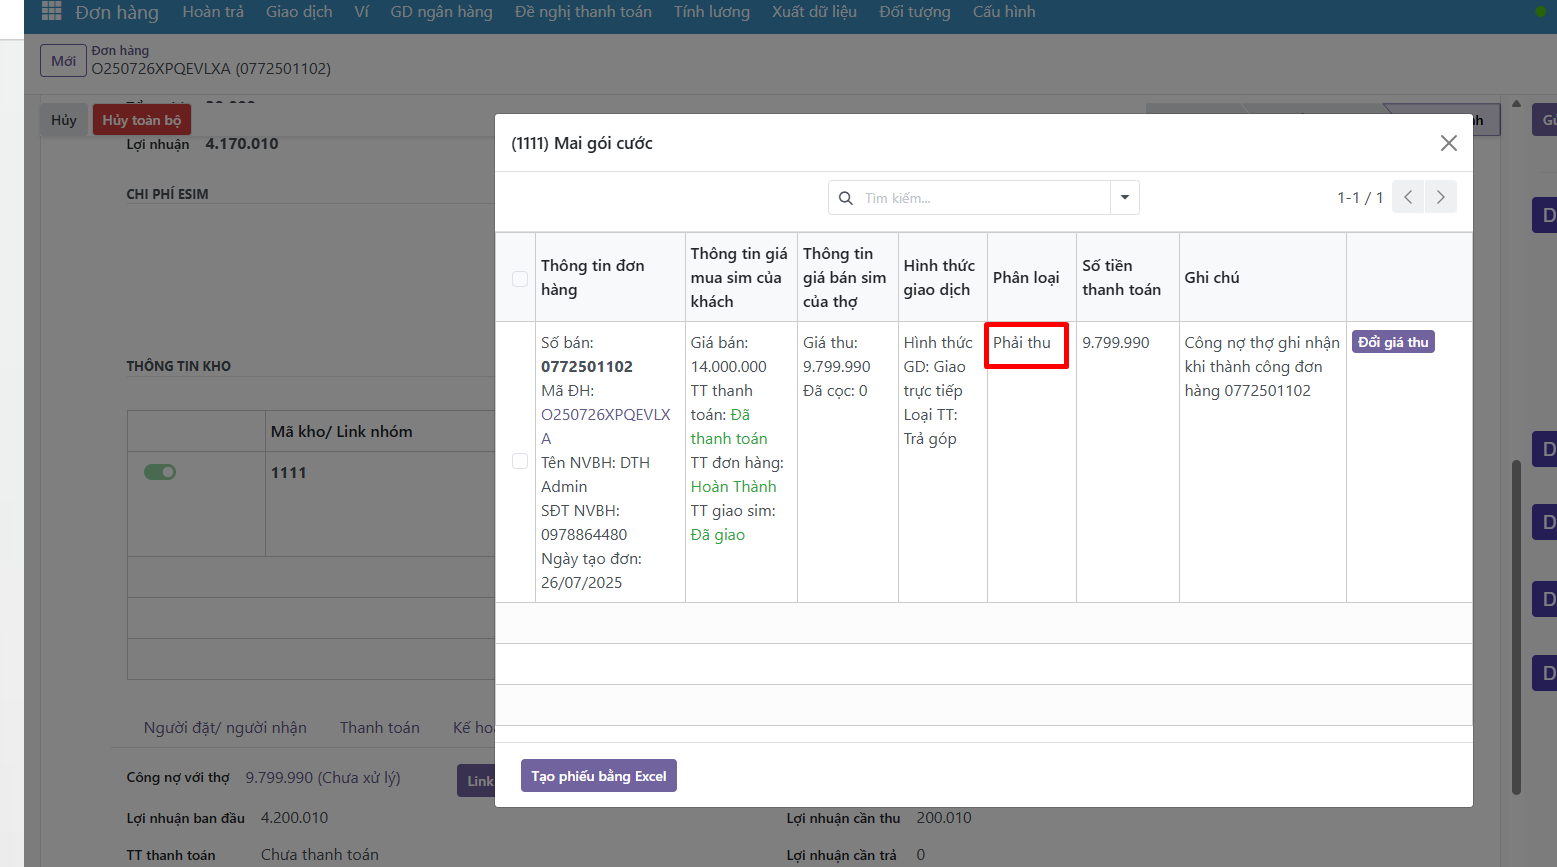The width and height of the screenshot is (1557, 867).
Task: Open the Giao dịch menu
Action: point(299,12)
